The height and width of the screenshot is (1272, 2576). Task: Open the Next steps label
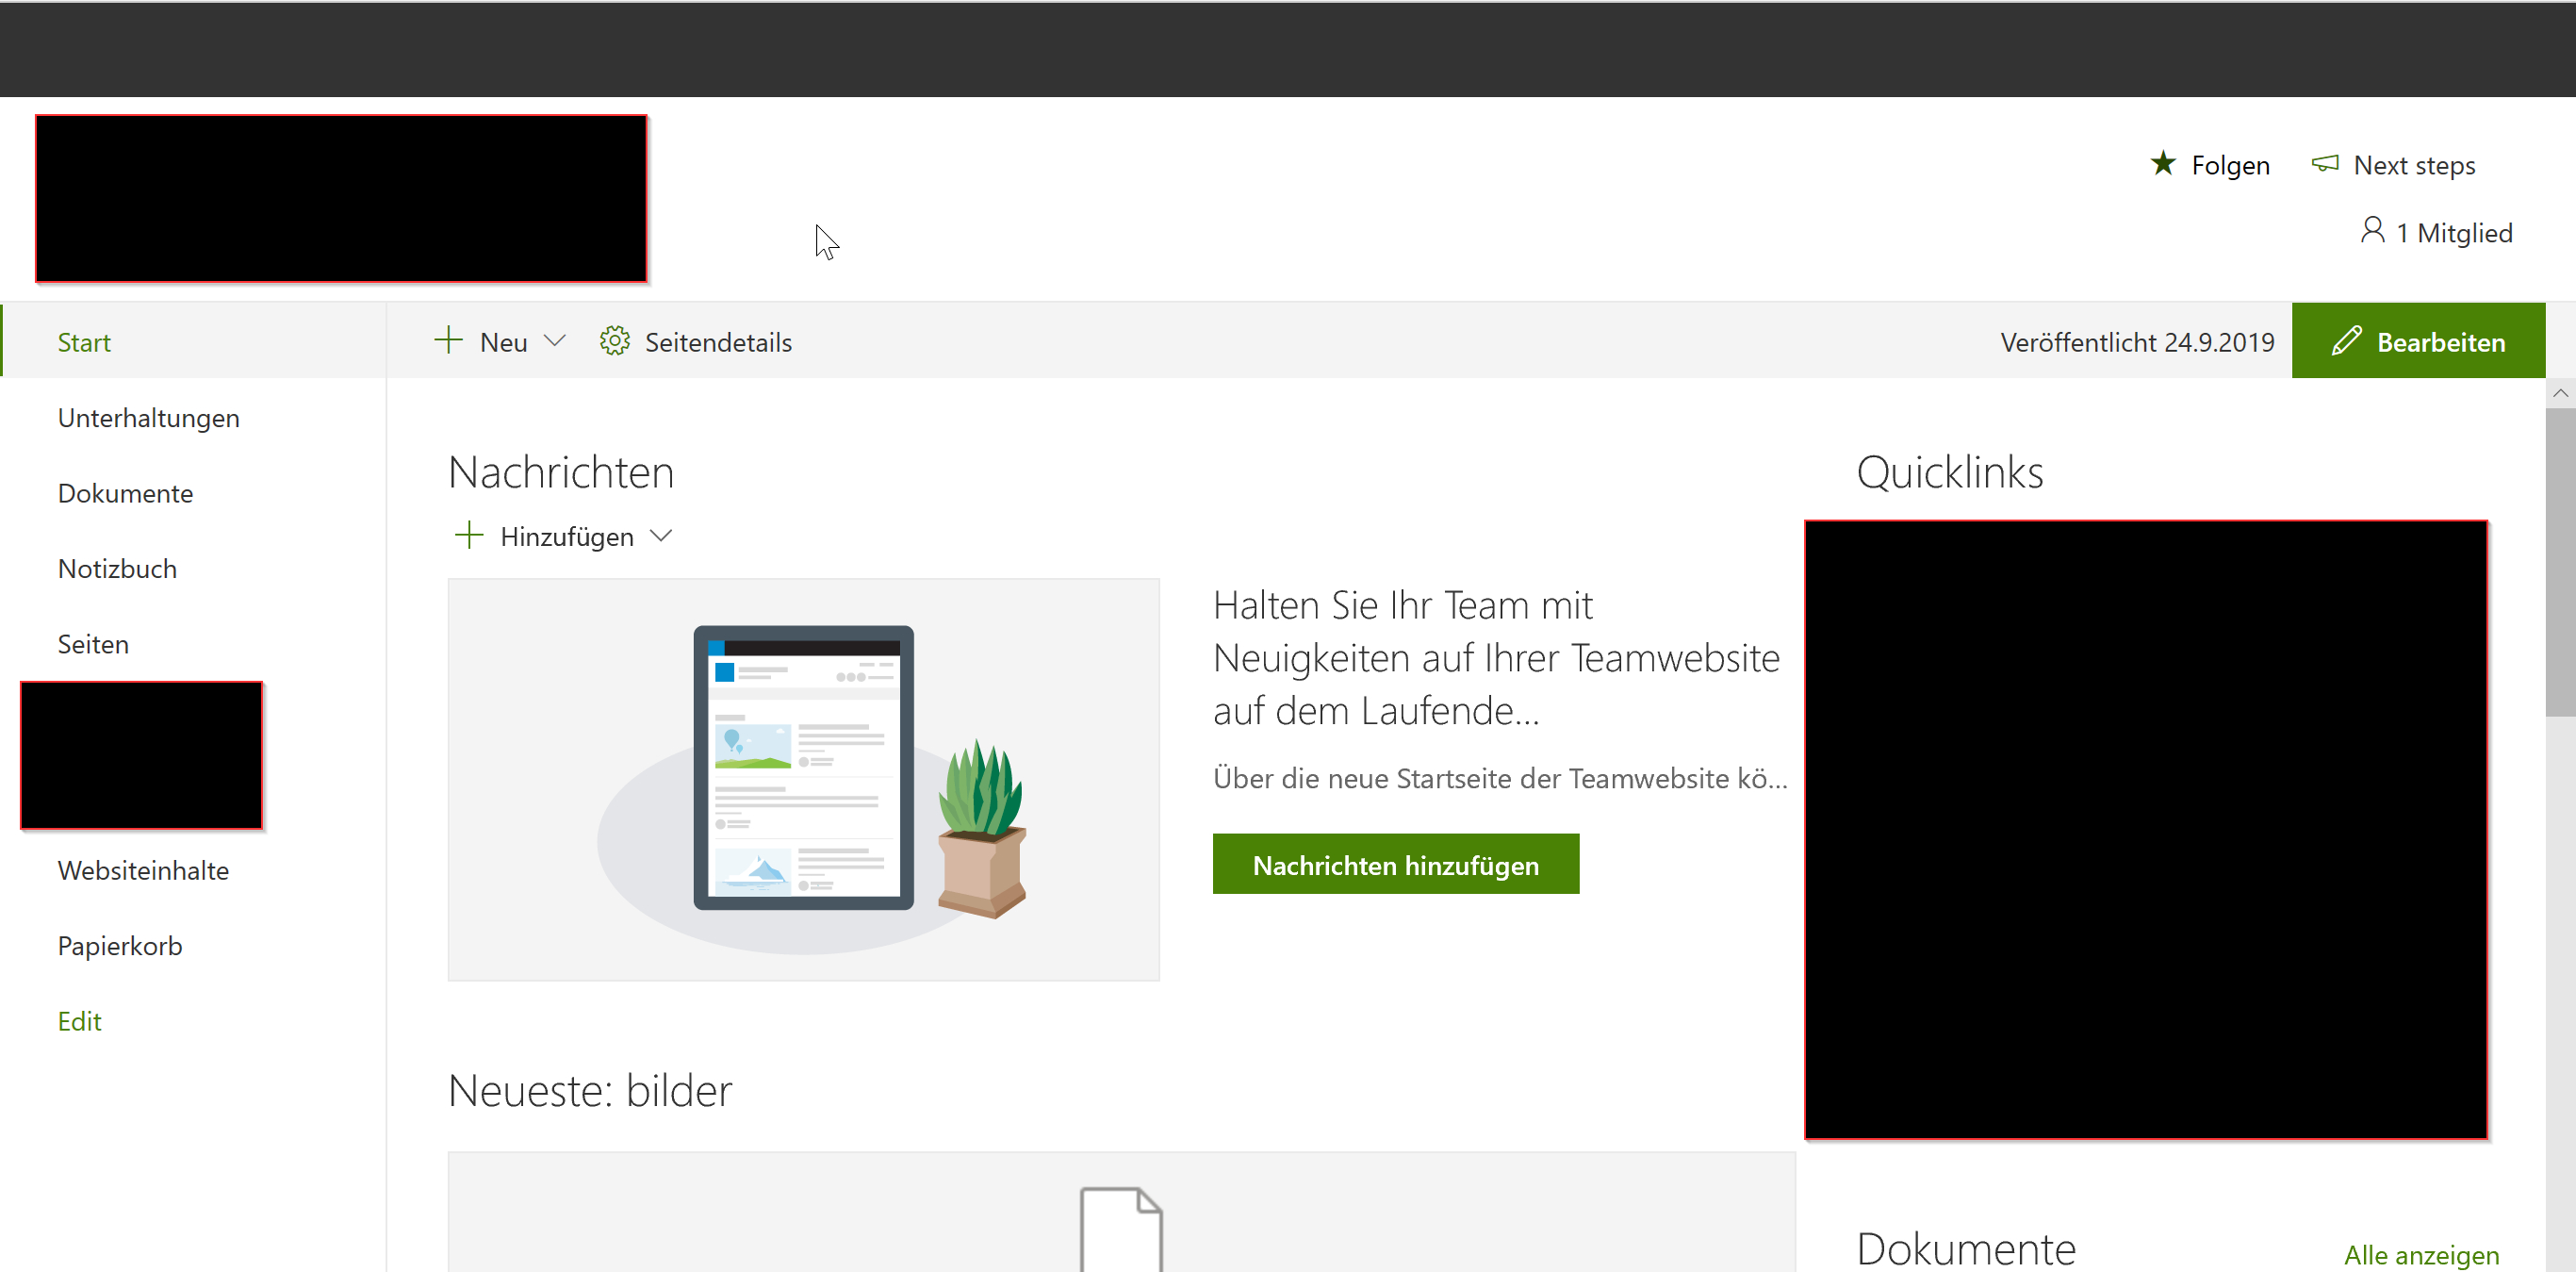(2414, 165)
